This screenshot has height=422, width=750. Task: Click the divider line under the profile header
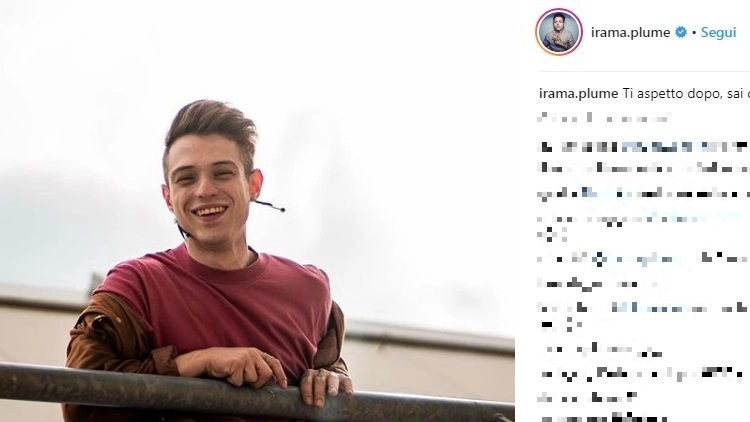(x=644, y=72)
